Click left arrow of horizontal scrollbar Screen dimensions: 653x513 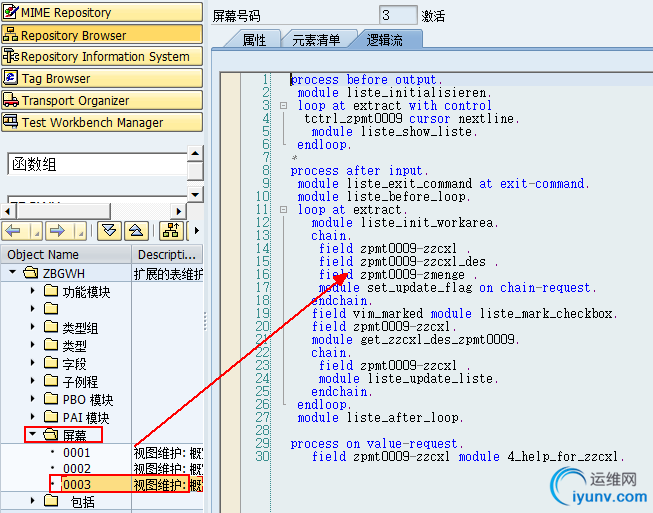pos(7,211)
